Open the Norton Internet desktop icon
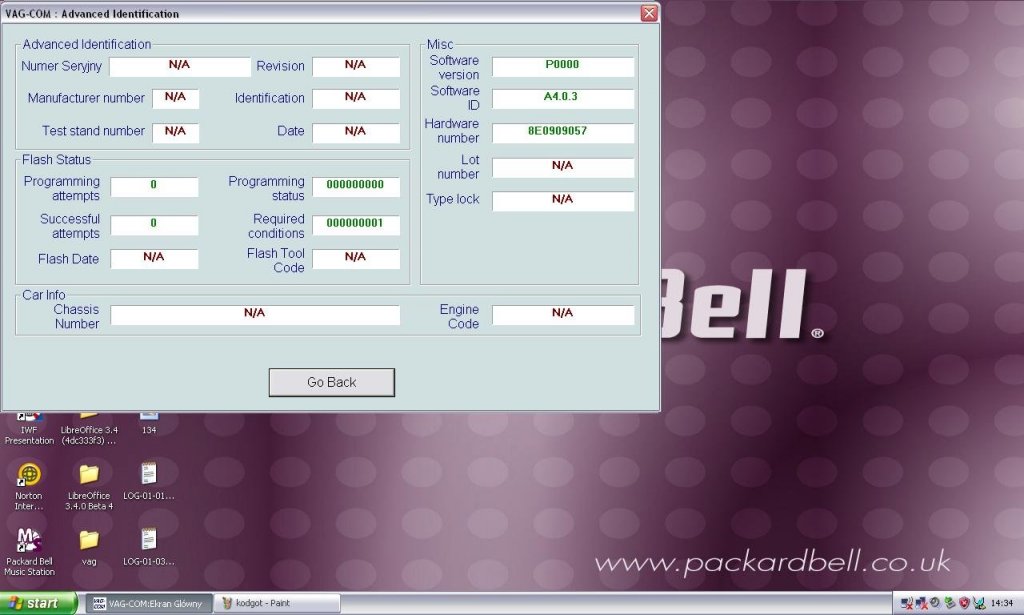The height and width of the screenshot is (615, 1024). click(x=29, y=486)
